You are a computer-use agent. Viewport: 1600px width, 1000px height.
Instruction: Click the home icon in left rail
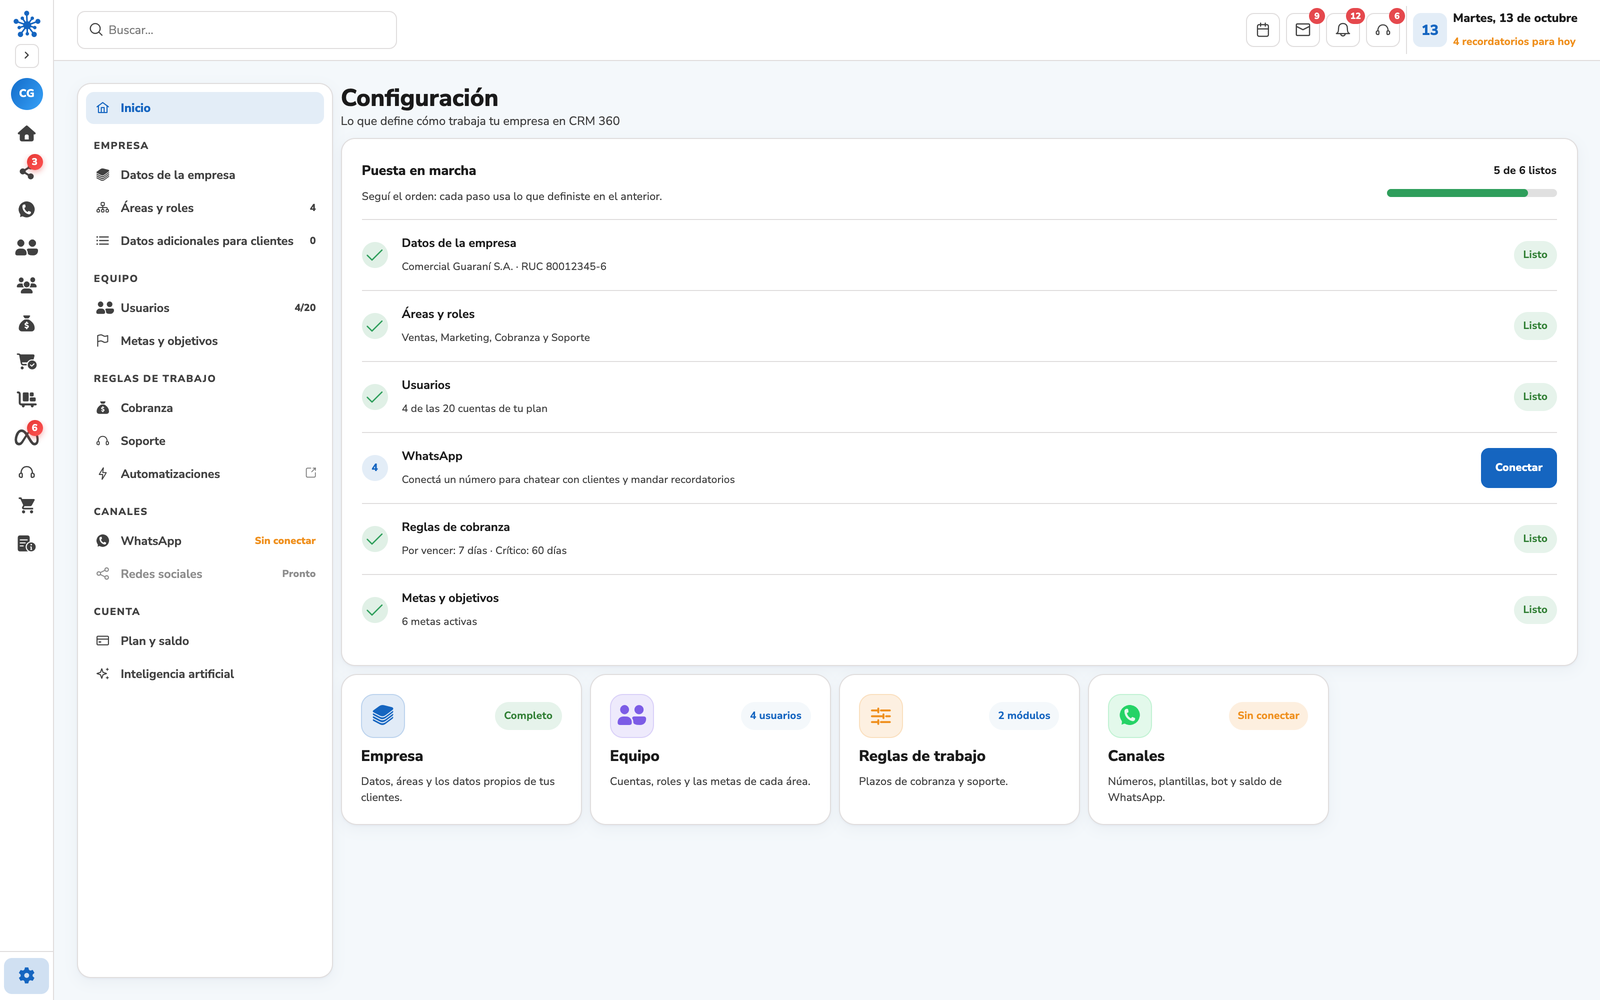(27, 134)
